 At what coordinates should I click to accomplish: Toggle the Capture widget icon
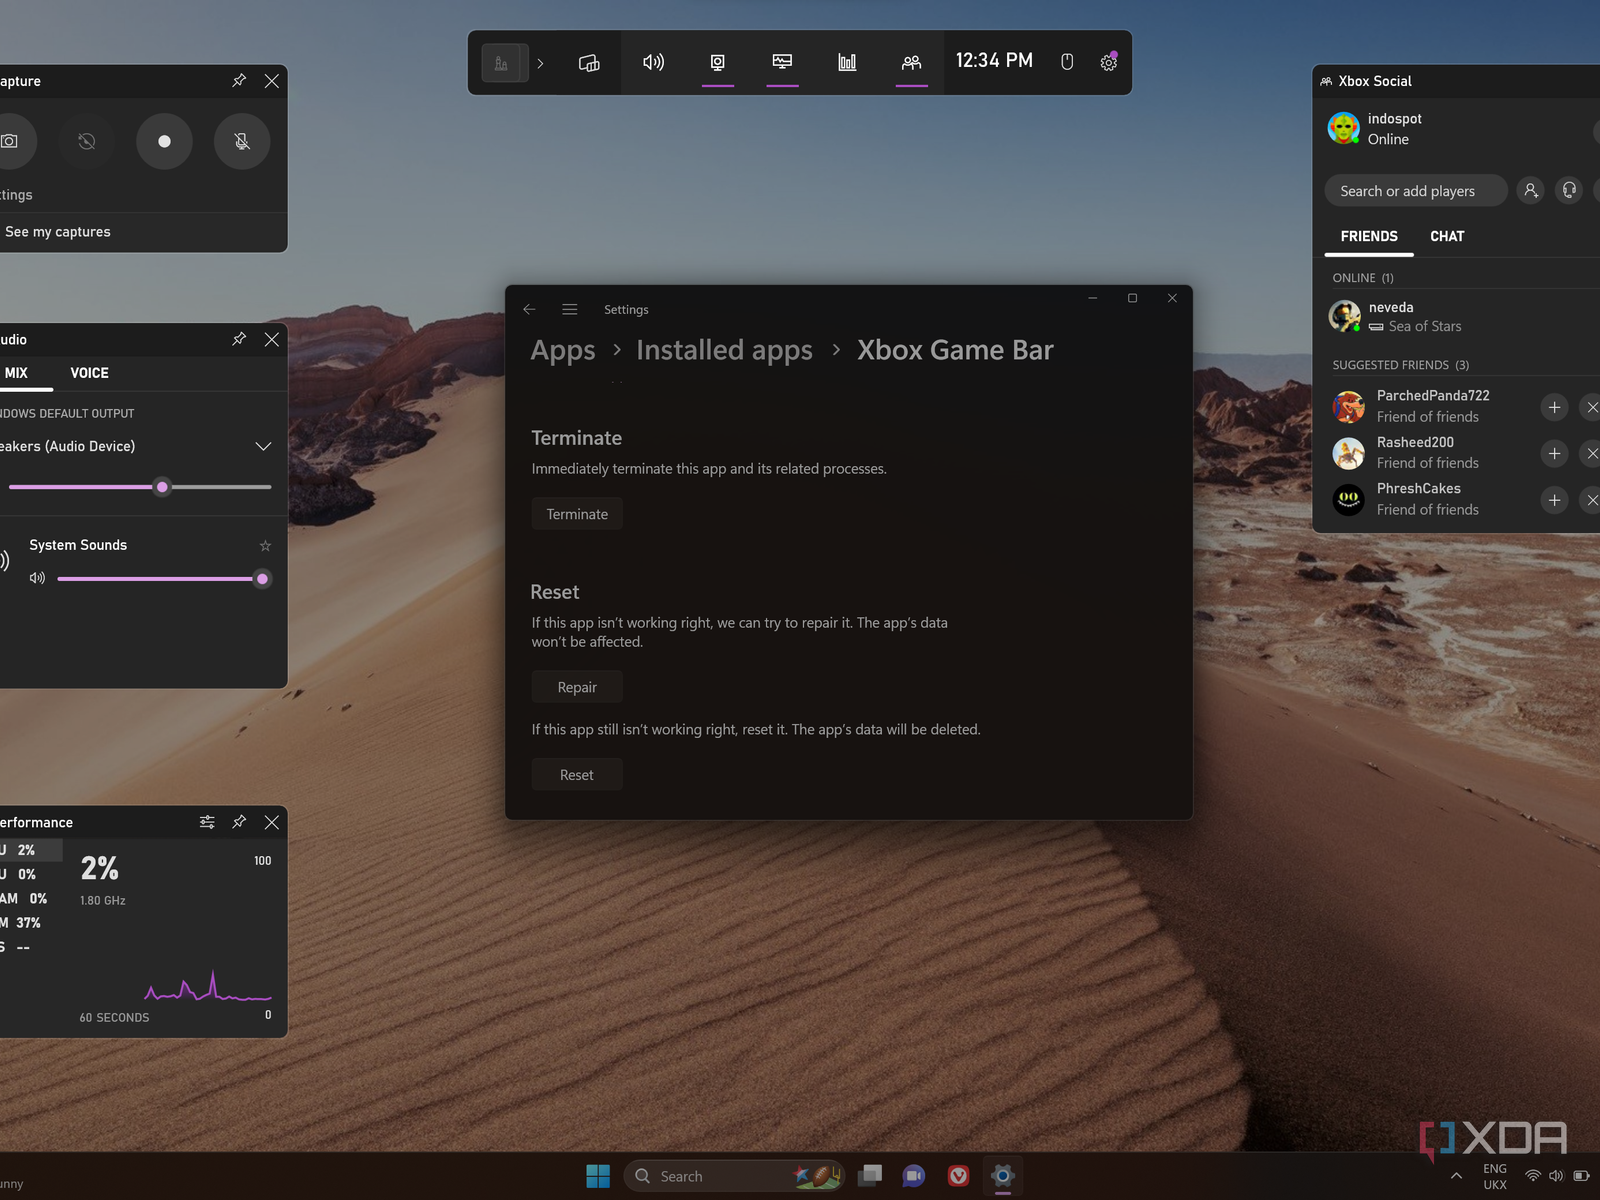click(717, 63)
